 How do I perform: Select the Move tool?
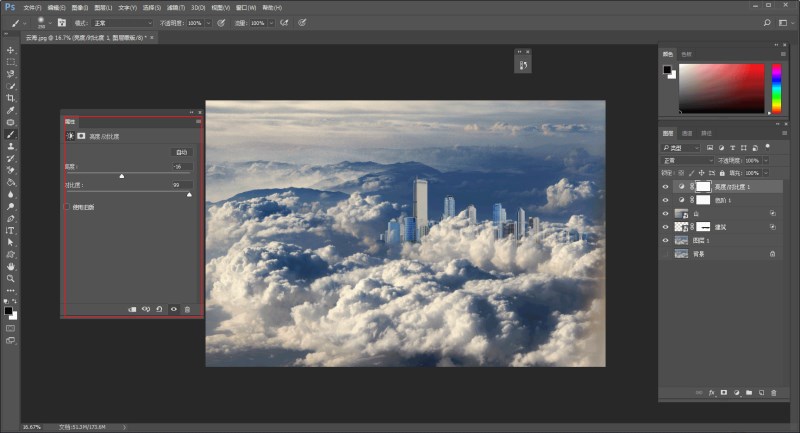11,50
